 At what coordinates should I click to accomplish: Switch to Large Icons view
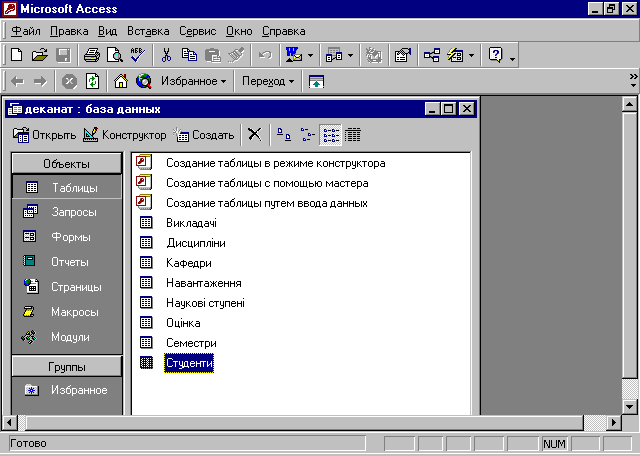(x=284, y=134)
